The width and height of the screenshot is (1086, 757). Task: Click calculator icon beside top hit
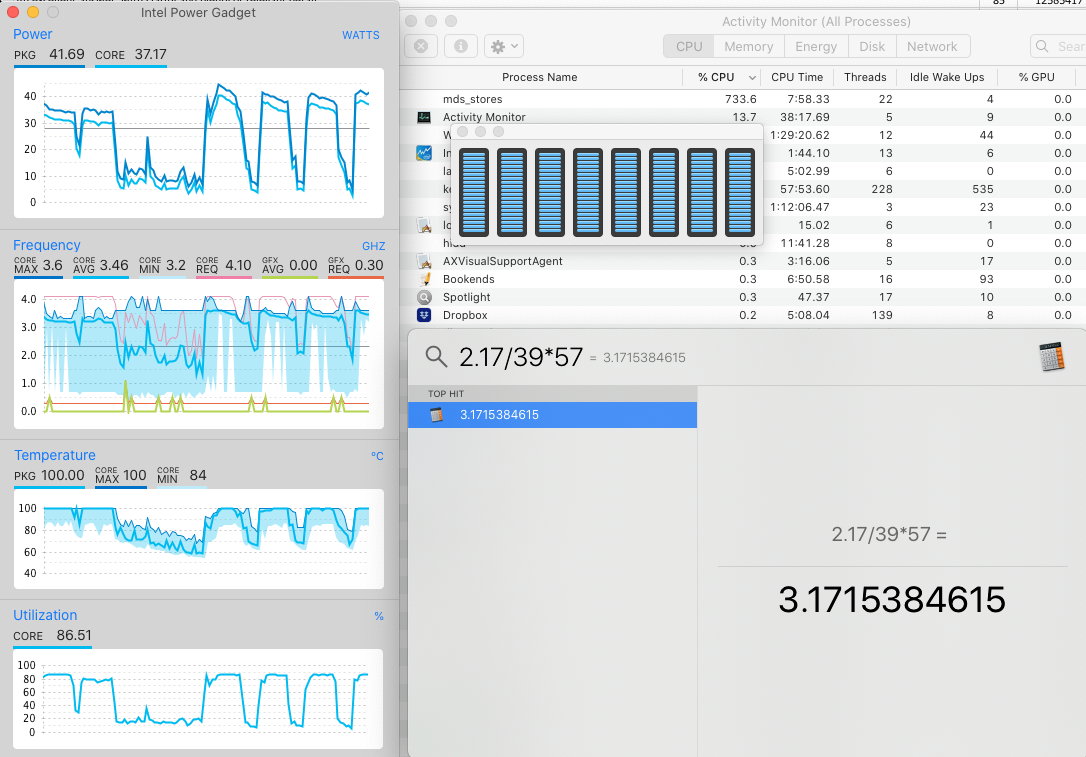coord(436,415)
